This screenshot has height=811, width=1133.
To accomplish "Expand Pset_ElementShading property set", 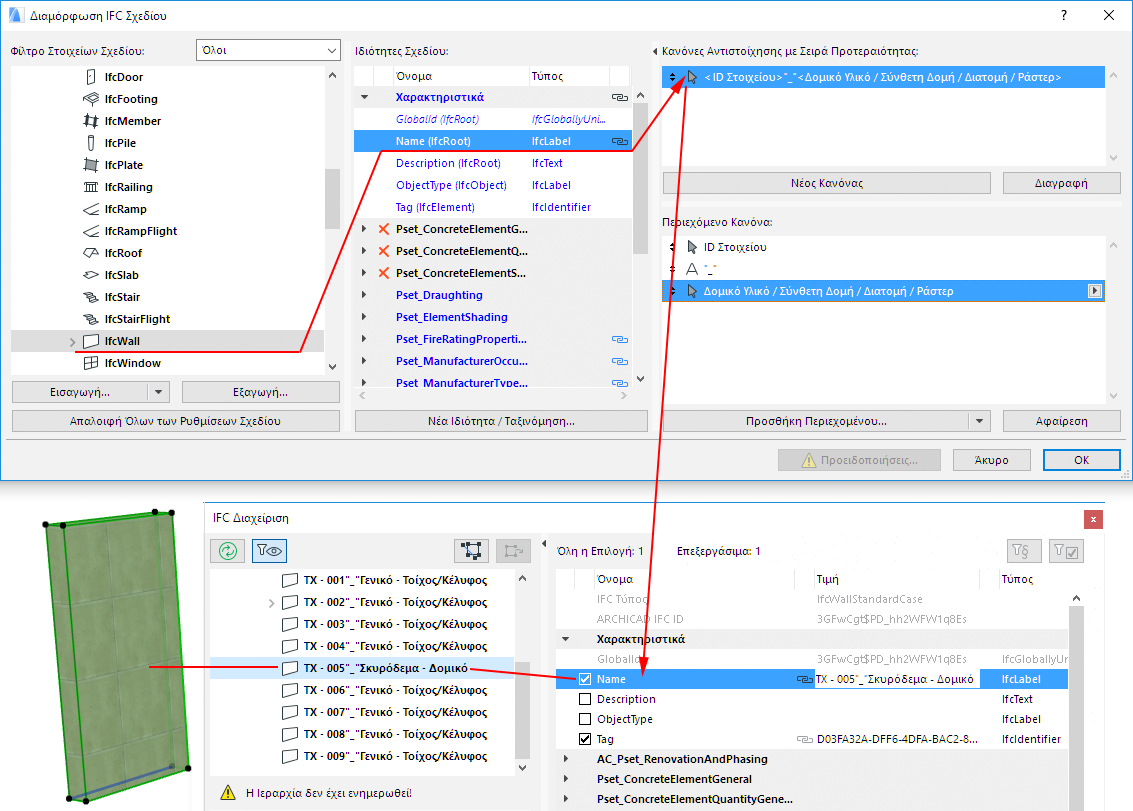I will [364, 317].
